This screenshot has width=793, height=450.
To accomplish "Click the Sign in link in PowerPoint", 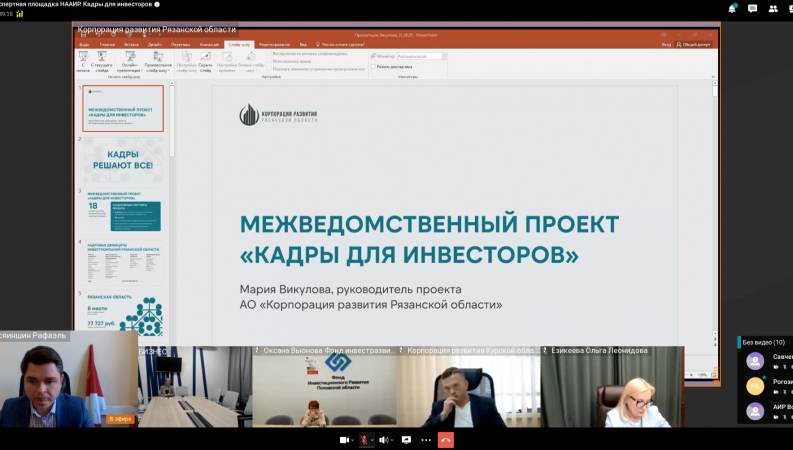I will click(667, 44).
